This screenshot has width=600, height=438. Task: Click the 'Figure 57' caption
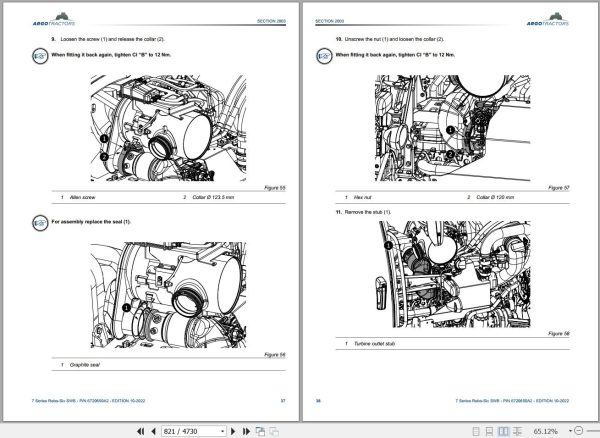tap(559, 188)
